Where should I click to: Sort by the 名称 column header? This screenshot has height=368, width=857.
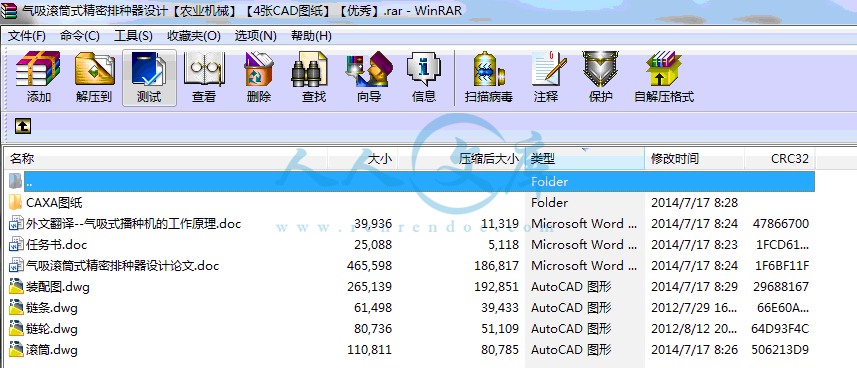pyautogui.click(x=166, y=159)
